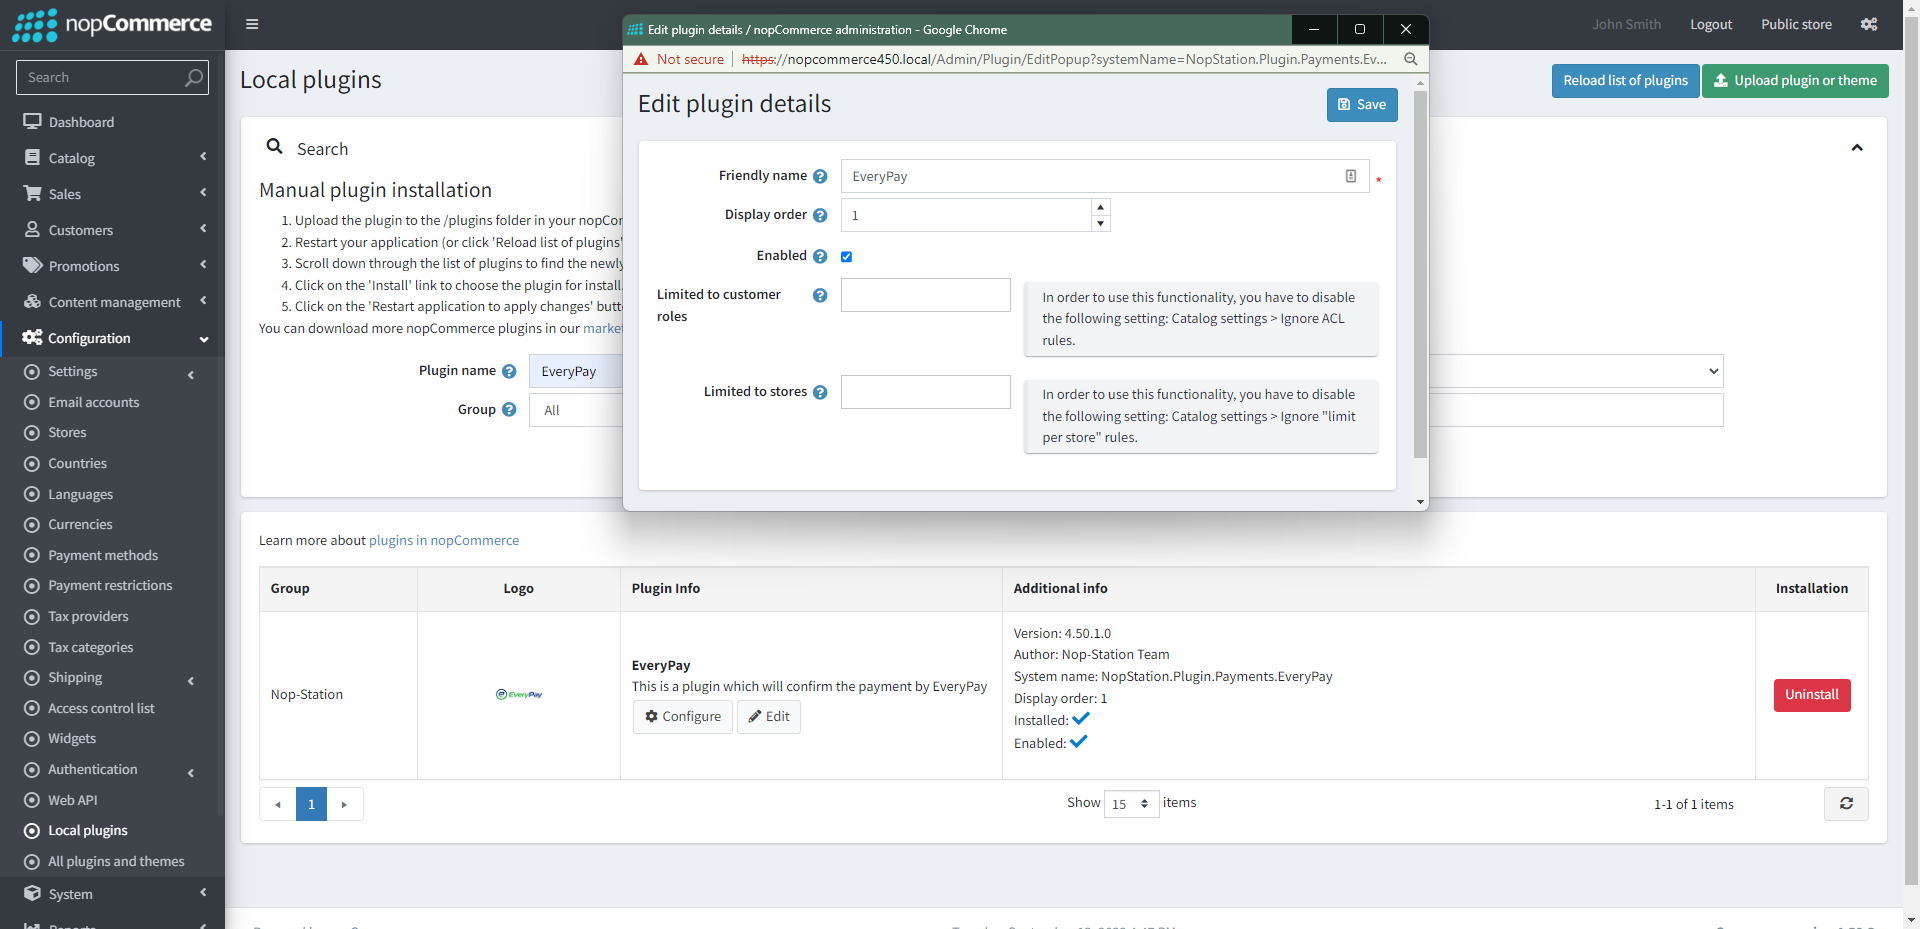This screenshot has width=1920, height=929.
Task: Click popup vertical scrollbar
Action: coord(1420,275)
